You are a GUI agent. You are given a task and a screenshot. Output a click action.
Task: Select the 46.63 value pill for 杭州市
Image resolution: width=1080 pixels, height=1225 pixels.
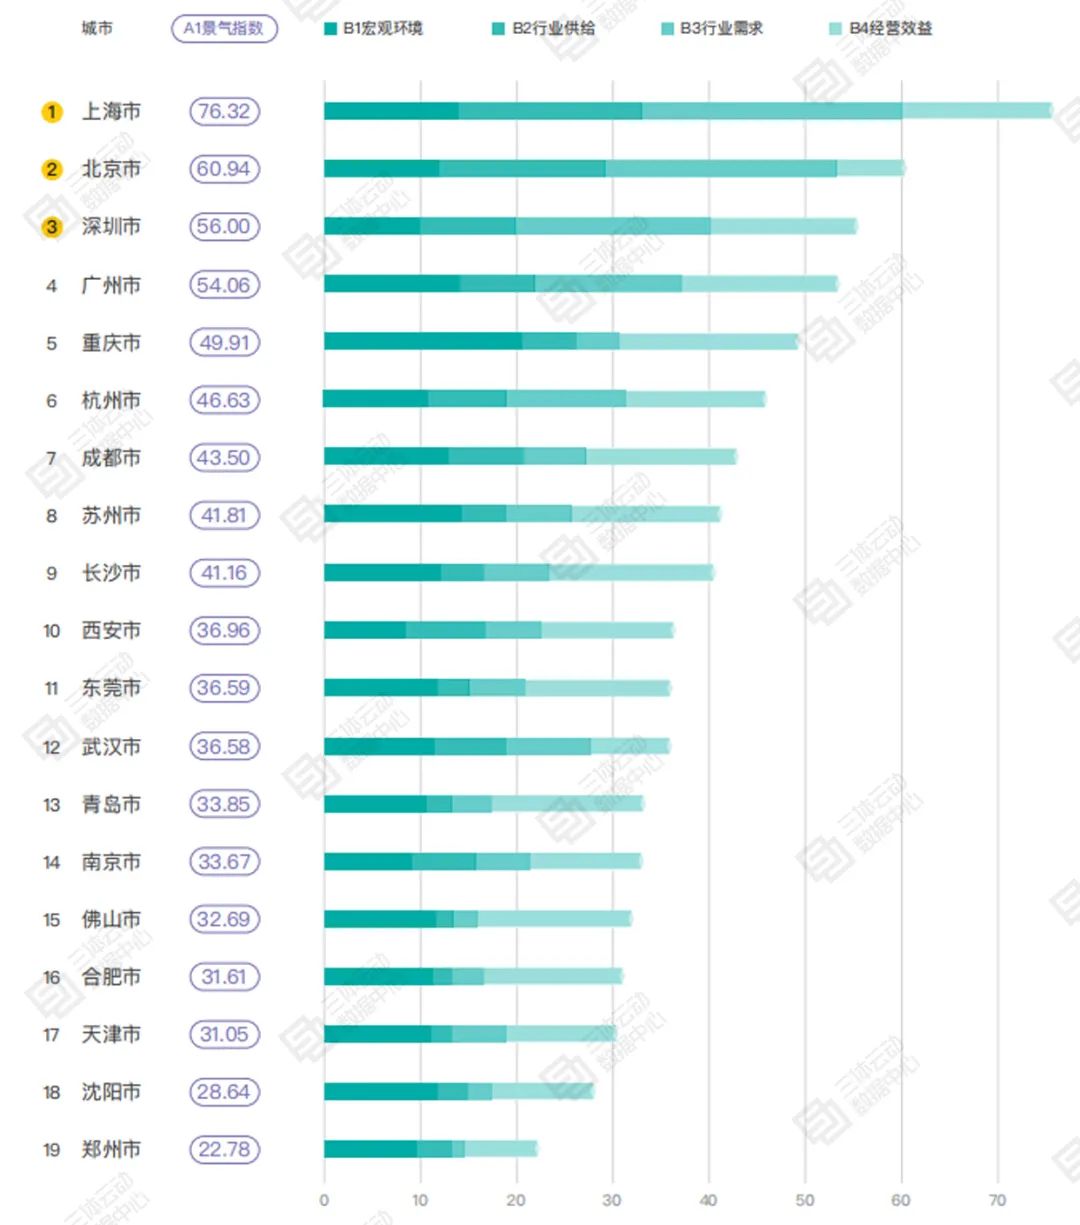pyautogui.click(x=224, y=400)
